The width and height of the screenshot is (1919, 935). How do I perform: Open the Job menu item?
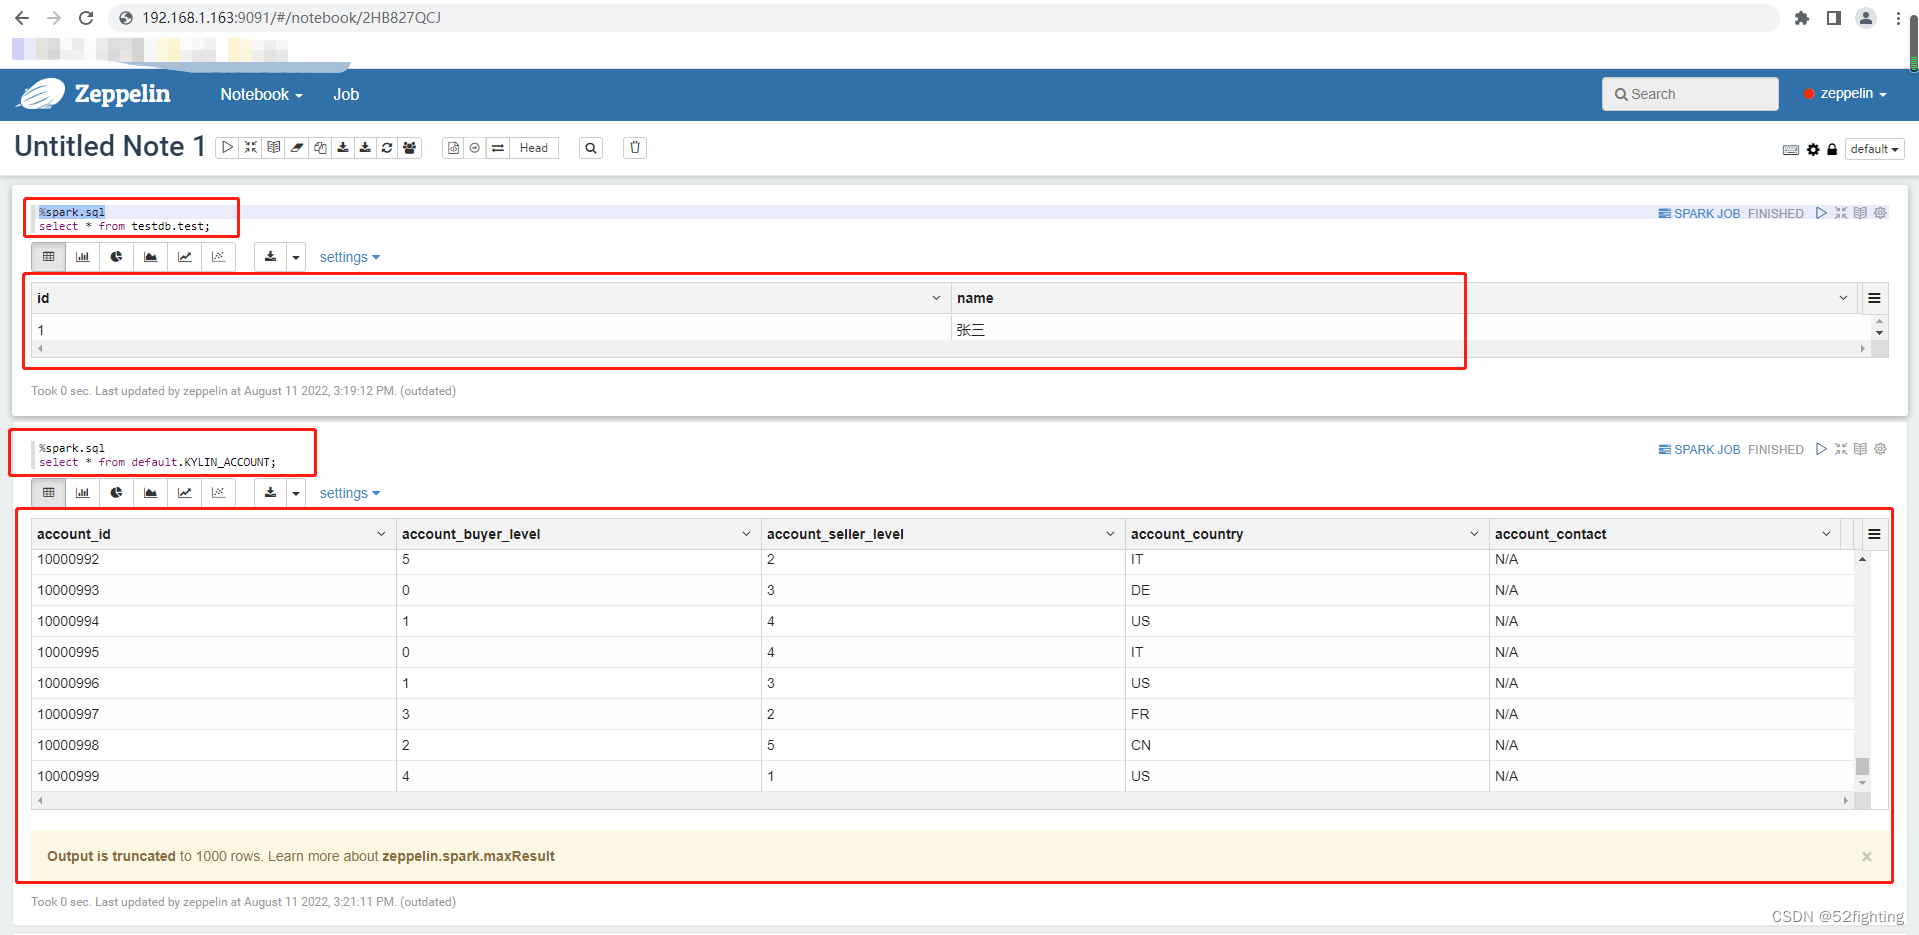coord(346,94)
